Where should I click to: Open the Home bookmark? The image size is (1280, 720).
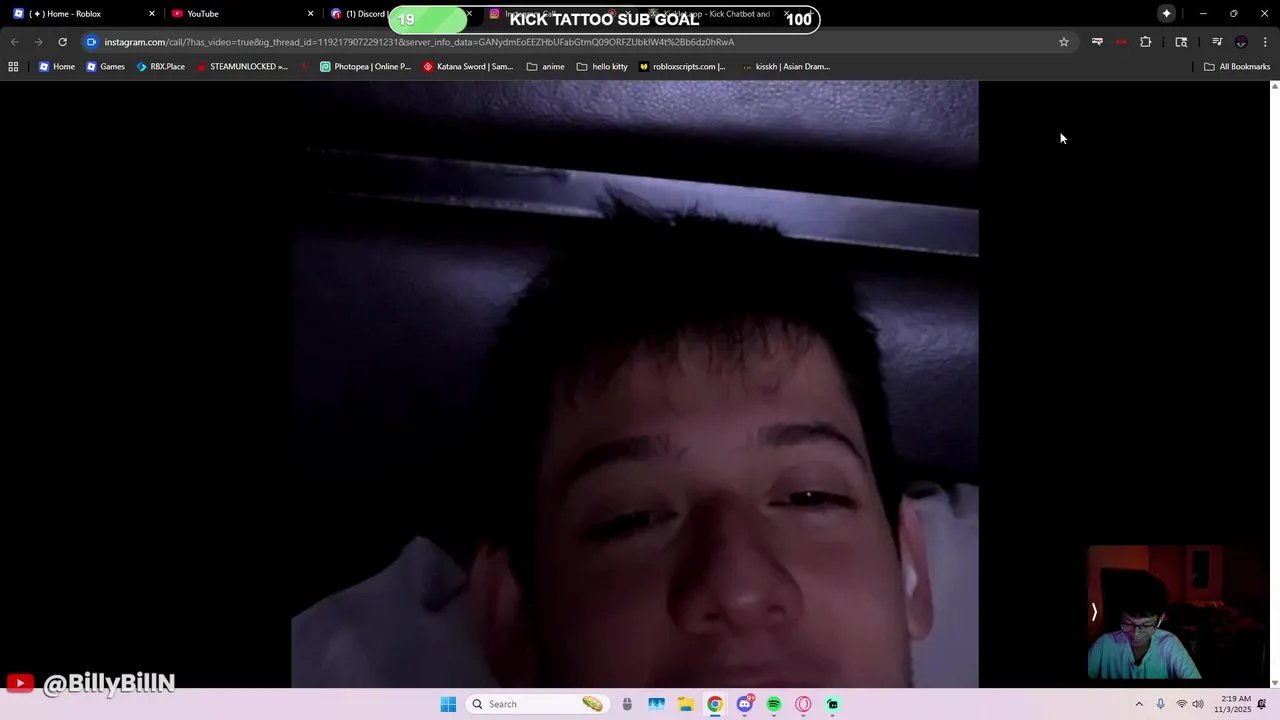point(56,67)
